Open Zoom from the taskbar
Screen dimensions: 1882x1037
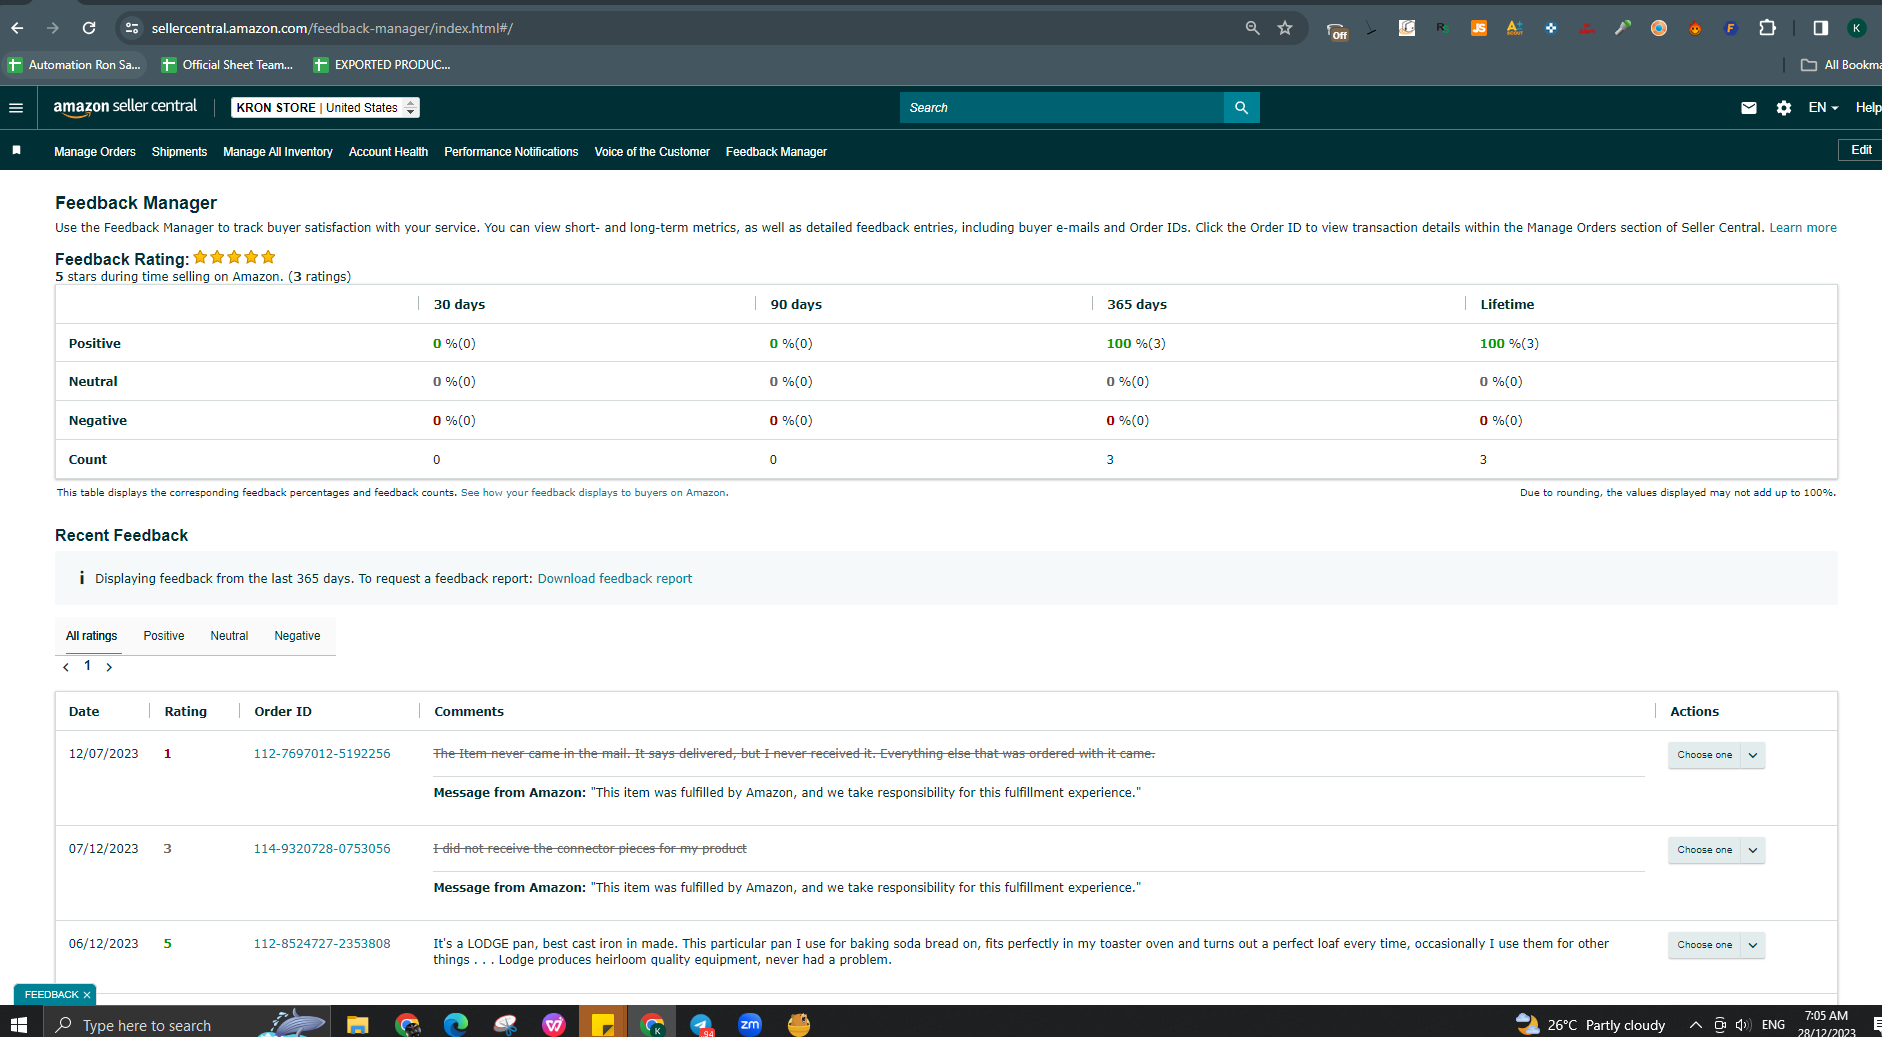pos(749,1024)
